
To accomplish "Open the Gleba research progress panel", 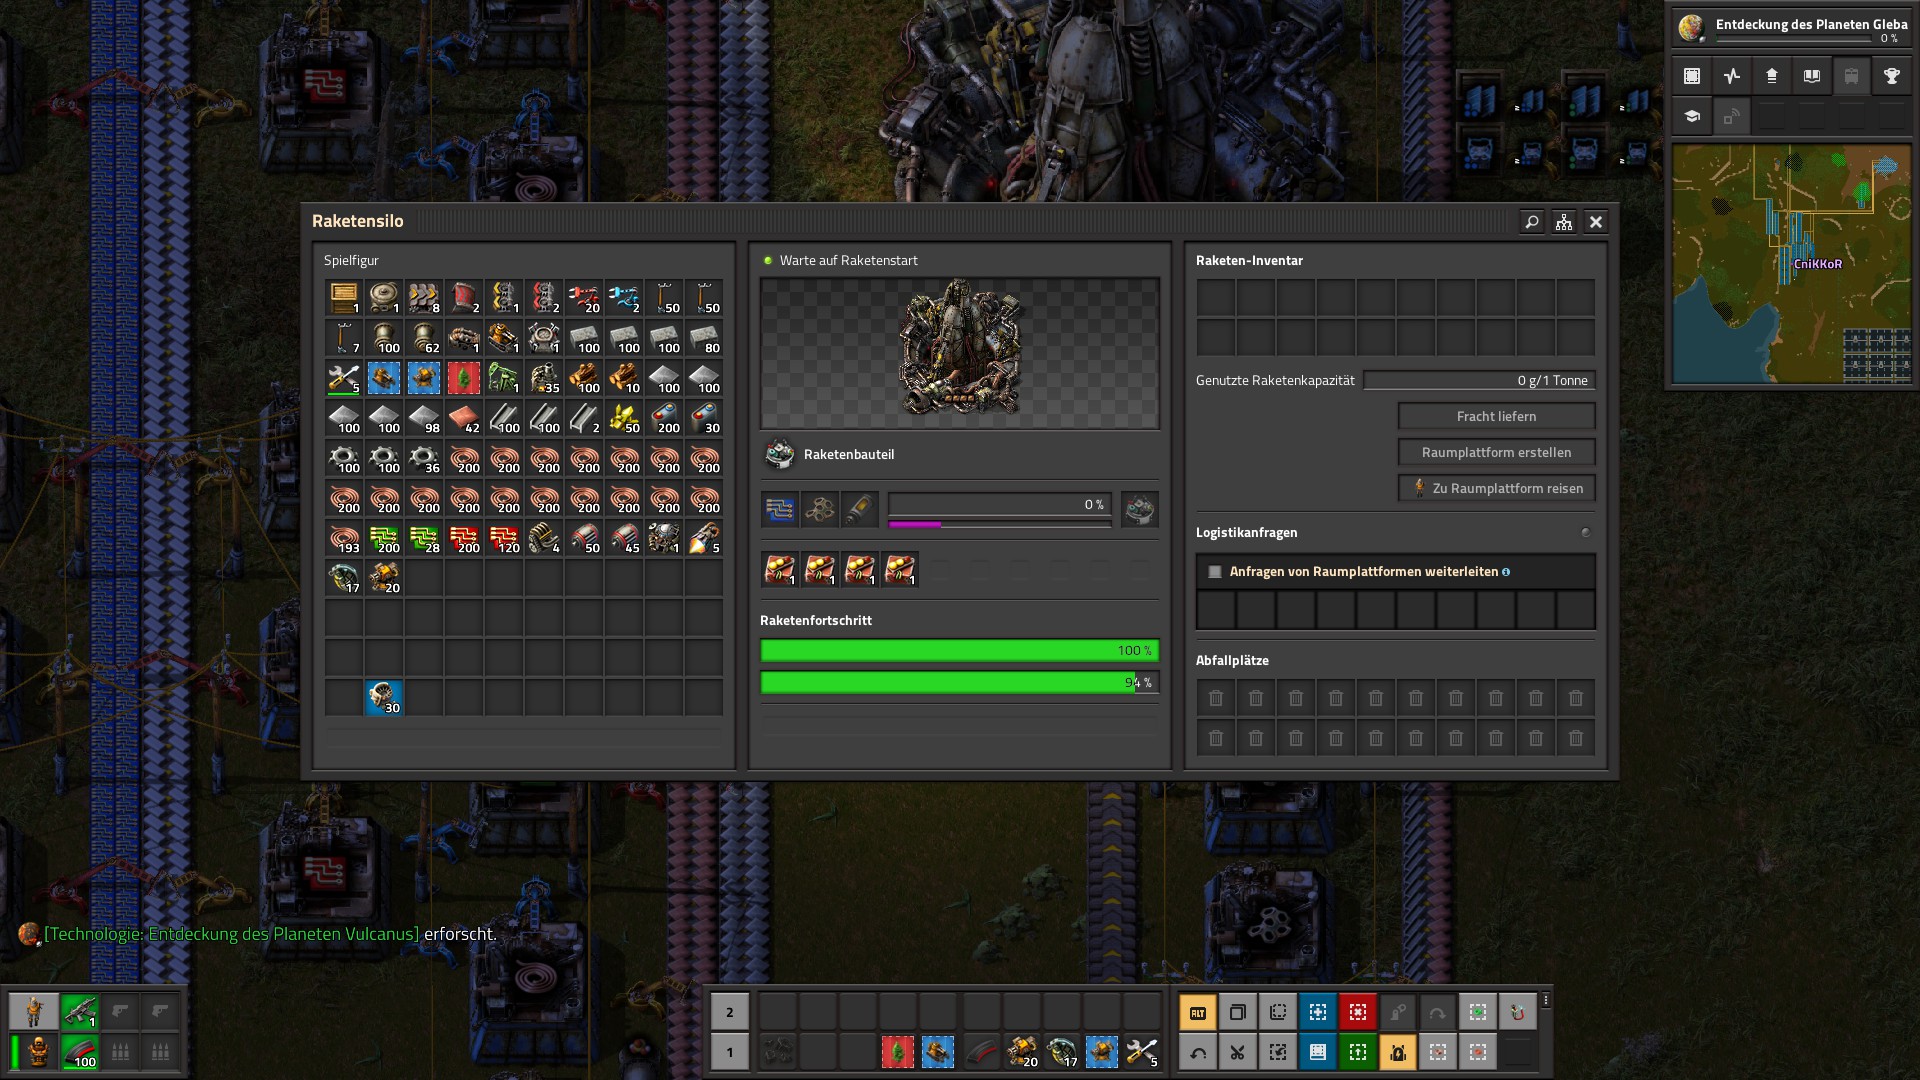I will click(x=1791, y=28).
